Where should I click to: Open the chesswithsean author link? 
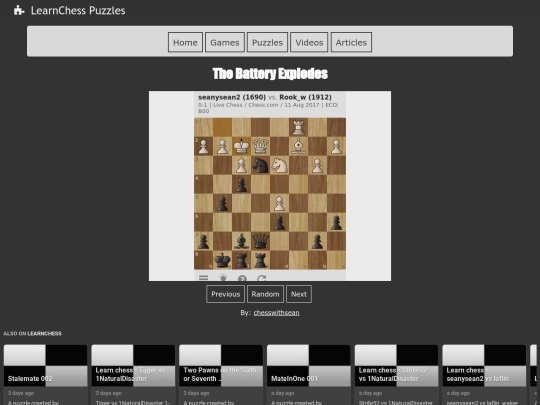(276, 313)
